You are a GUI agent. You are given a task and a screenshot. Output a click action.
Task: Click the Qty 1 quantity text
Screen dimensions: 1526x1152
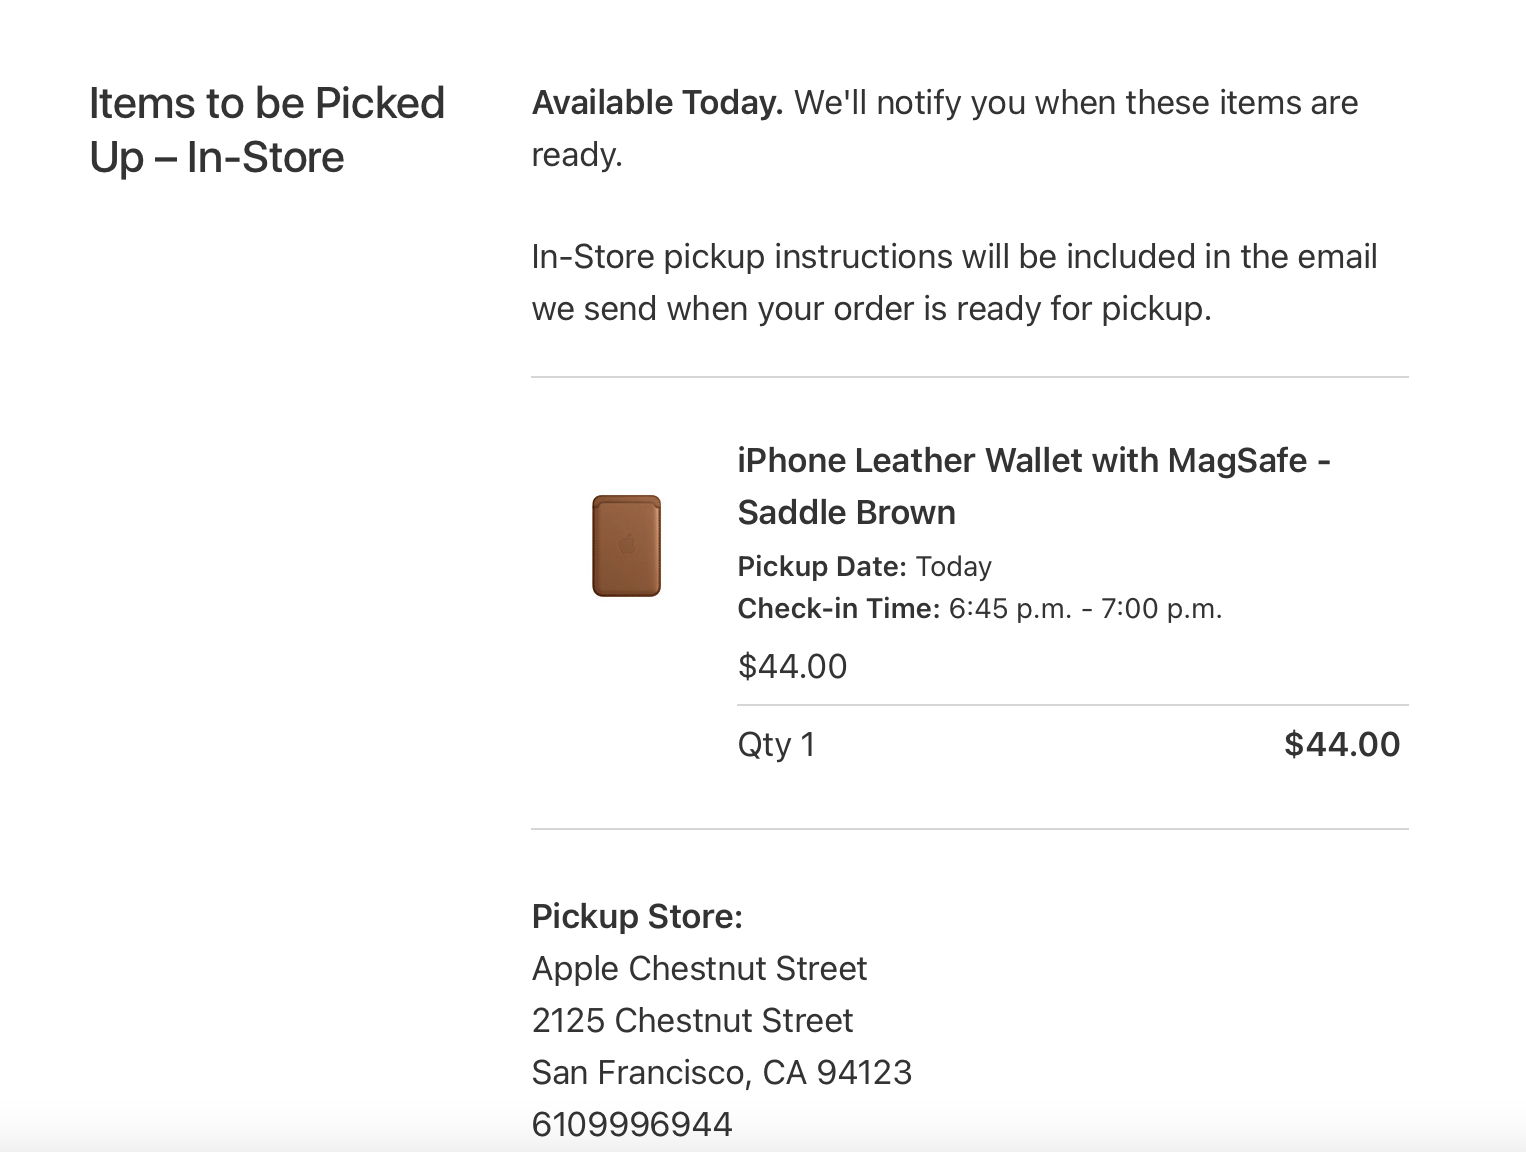tap(776, 745)
